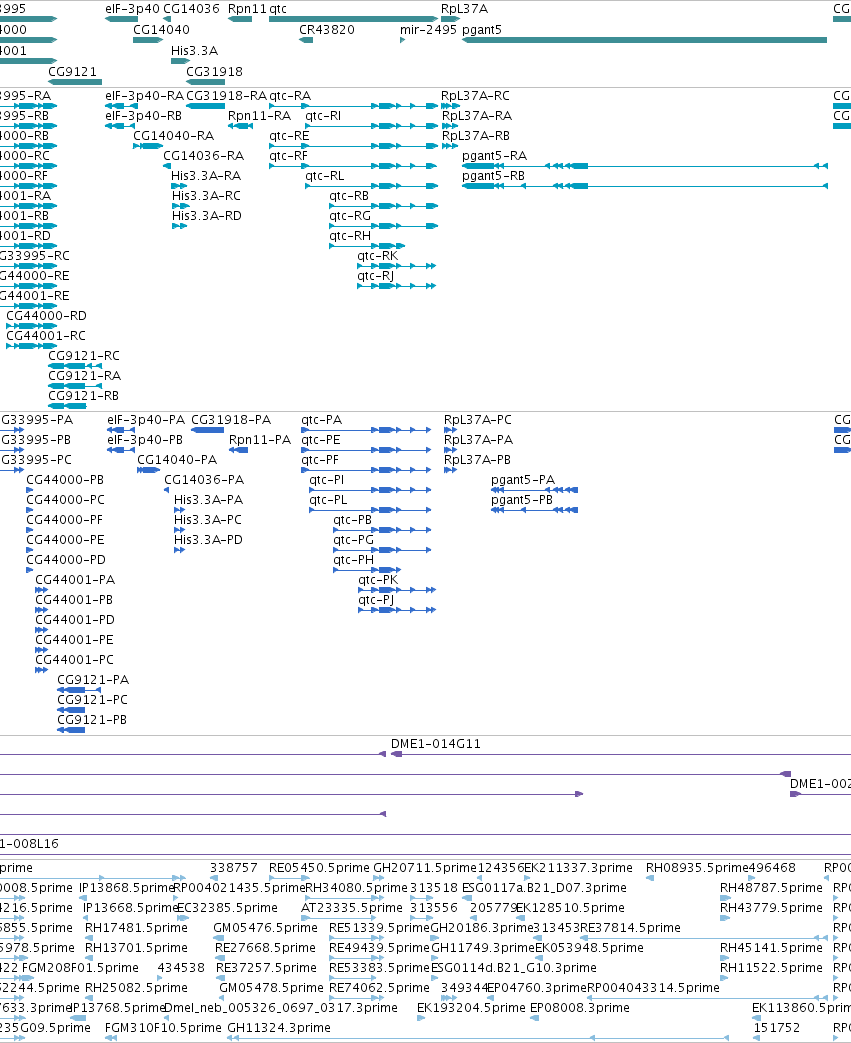This screenshot has height=1043, width=851.
Task: Open BAC clone DME1-014G11
Action: [436, 744]
